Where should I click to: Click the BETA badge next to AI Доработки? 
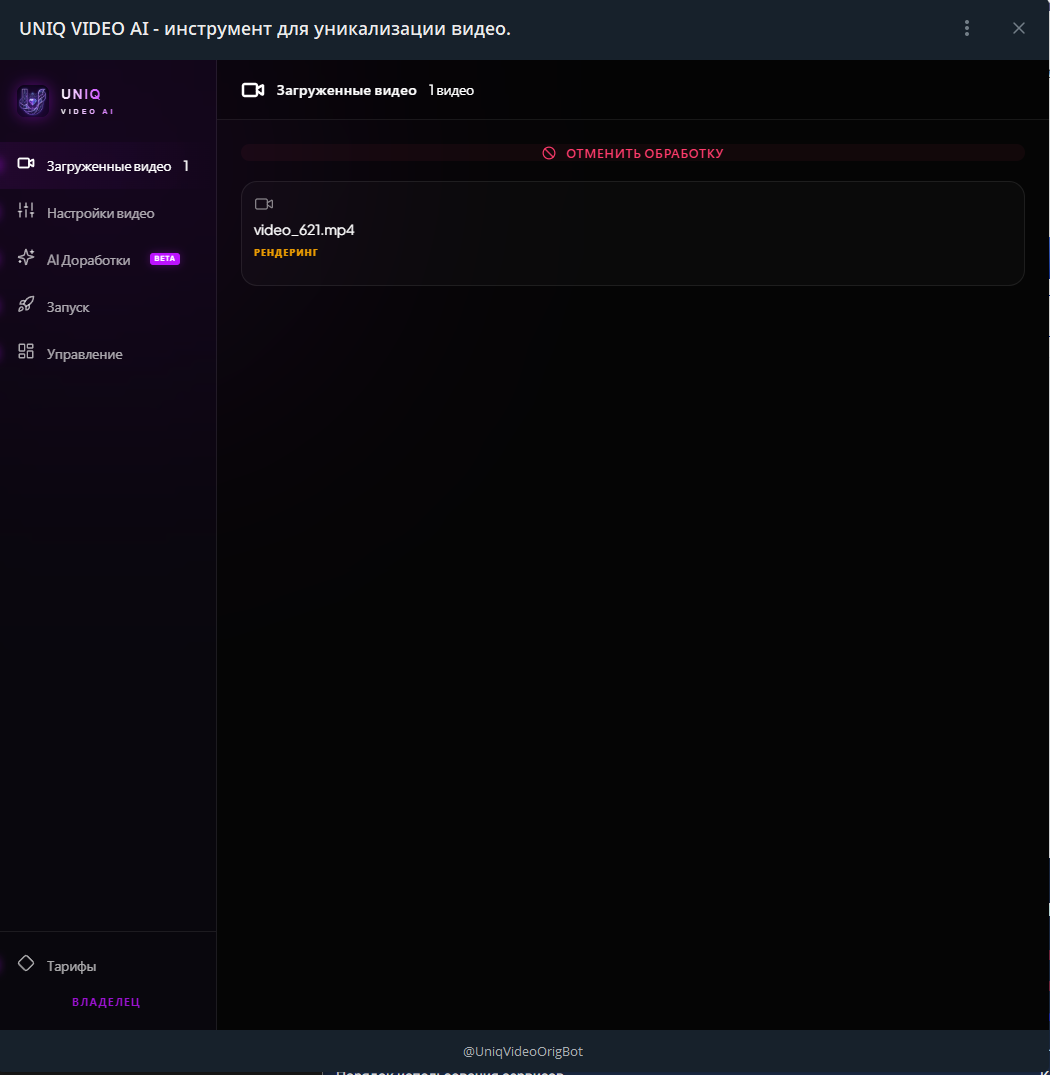(164, 258)
